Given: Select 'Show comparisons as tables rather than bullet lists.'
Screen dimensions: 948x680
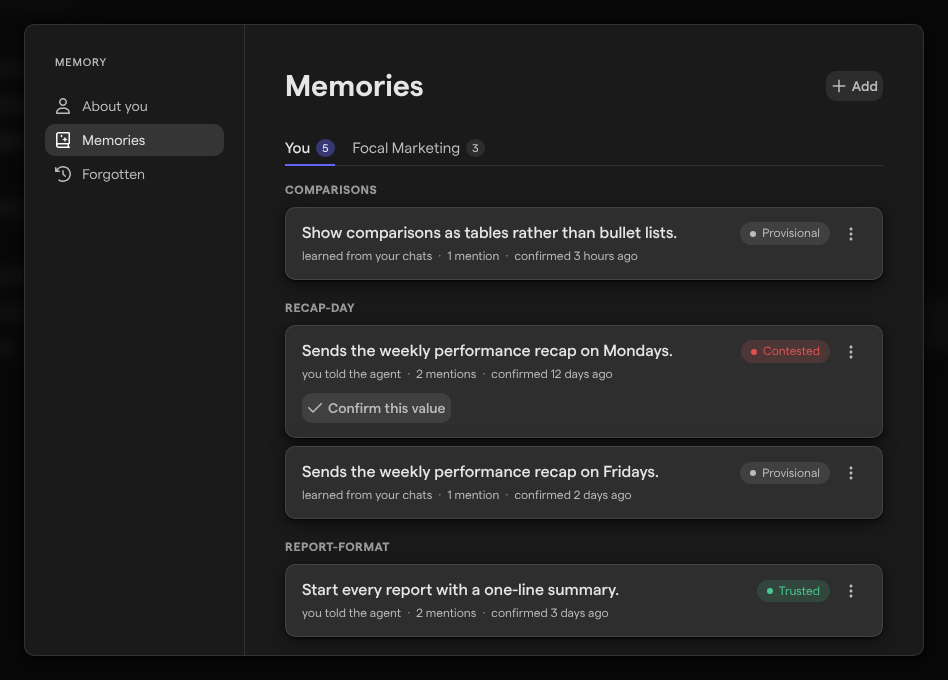Looking at the screenshot, I should (x=489, y=233).
